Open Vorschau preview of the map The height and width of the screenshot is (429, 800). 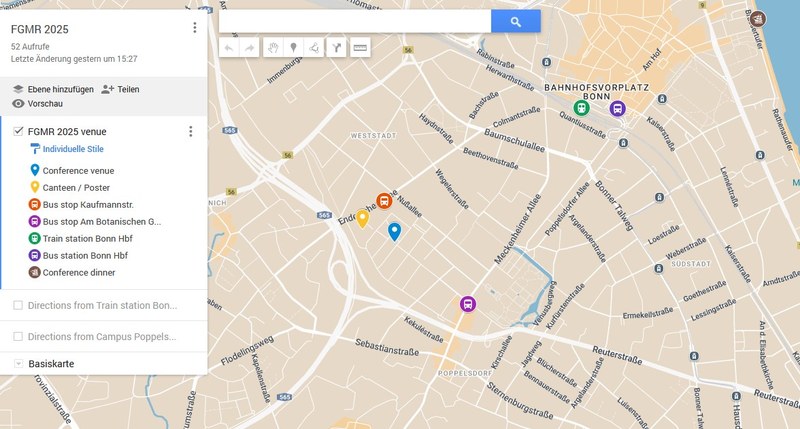[38, 104]
